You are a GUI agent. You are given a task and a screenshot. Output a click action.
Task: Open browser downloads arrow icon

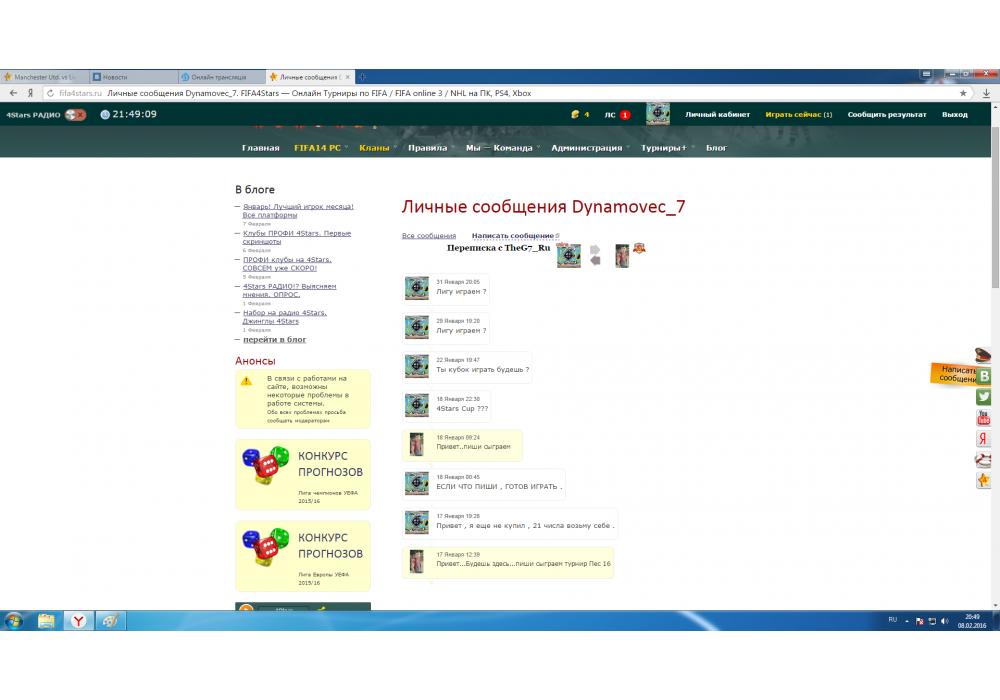pyautogui.click(x=986, y=93)
